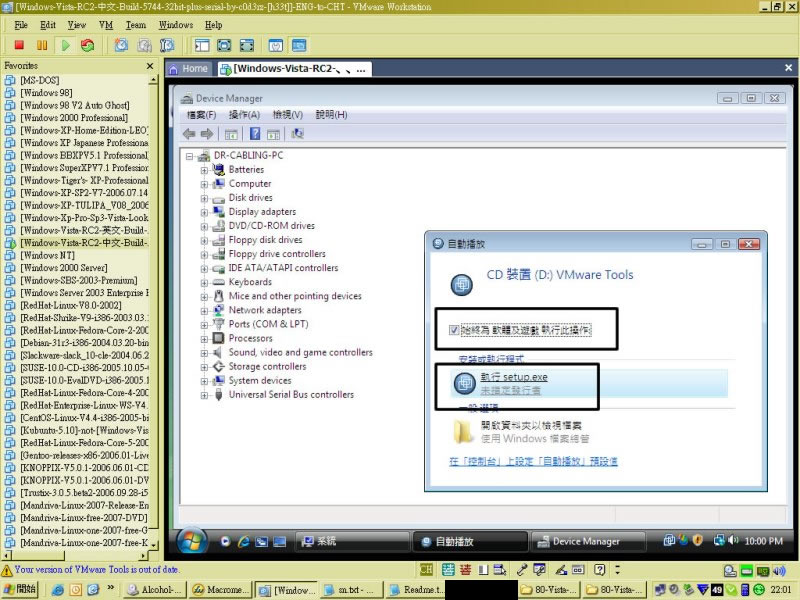This screenshot has width=800, height=600.
Task: Select [Windows 2000 Server] favorite
Action: point(63,268)
